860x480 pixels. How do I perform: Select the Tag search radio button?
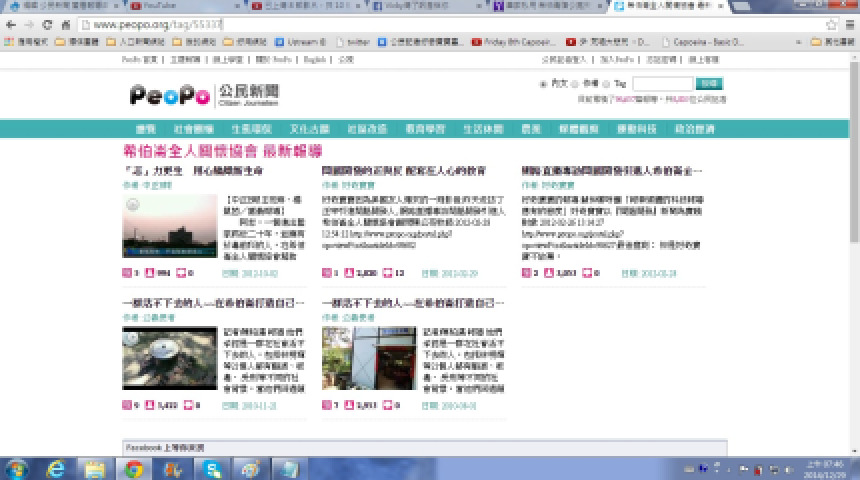[607, 84]
